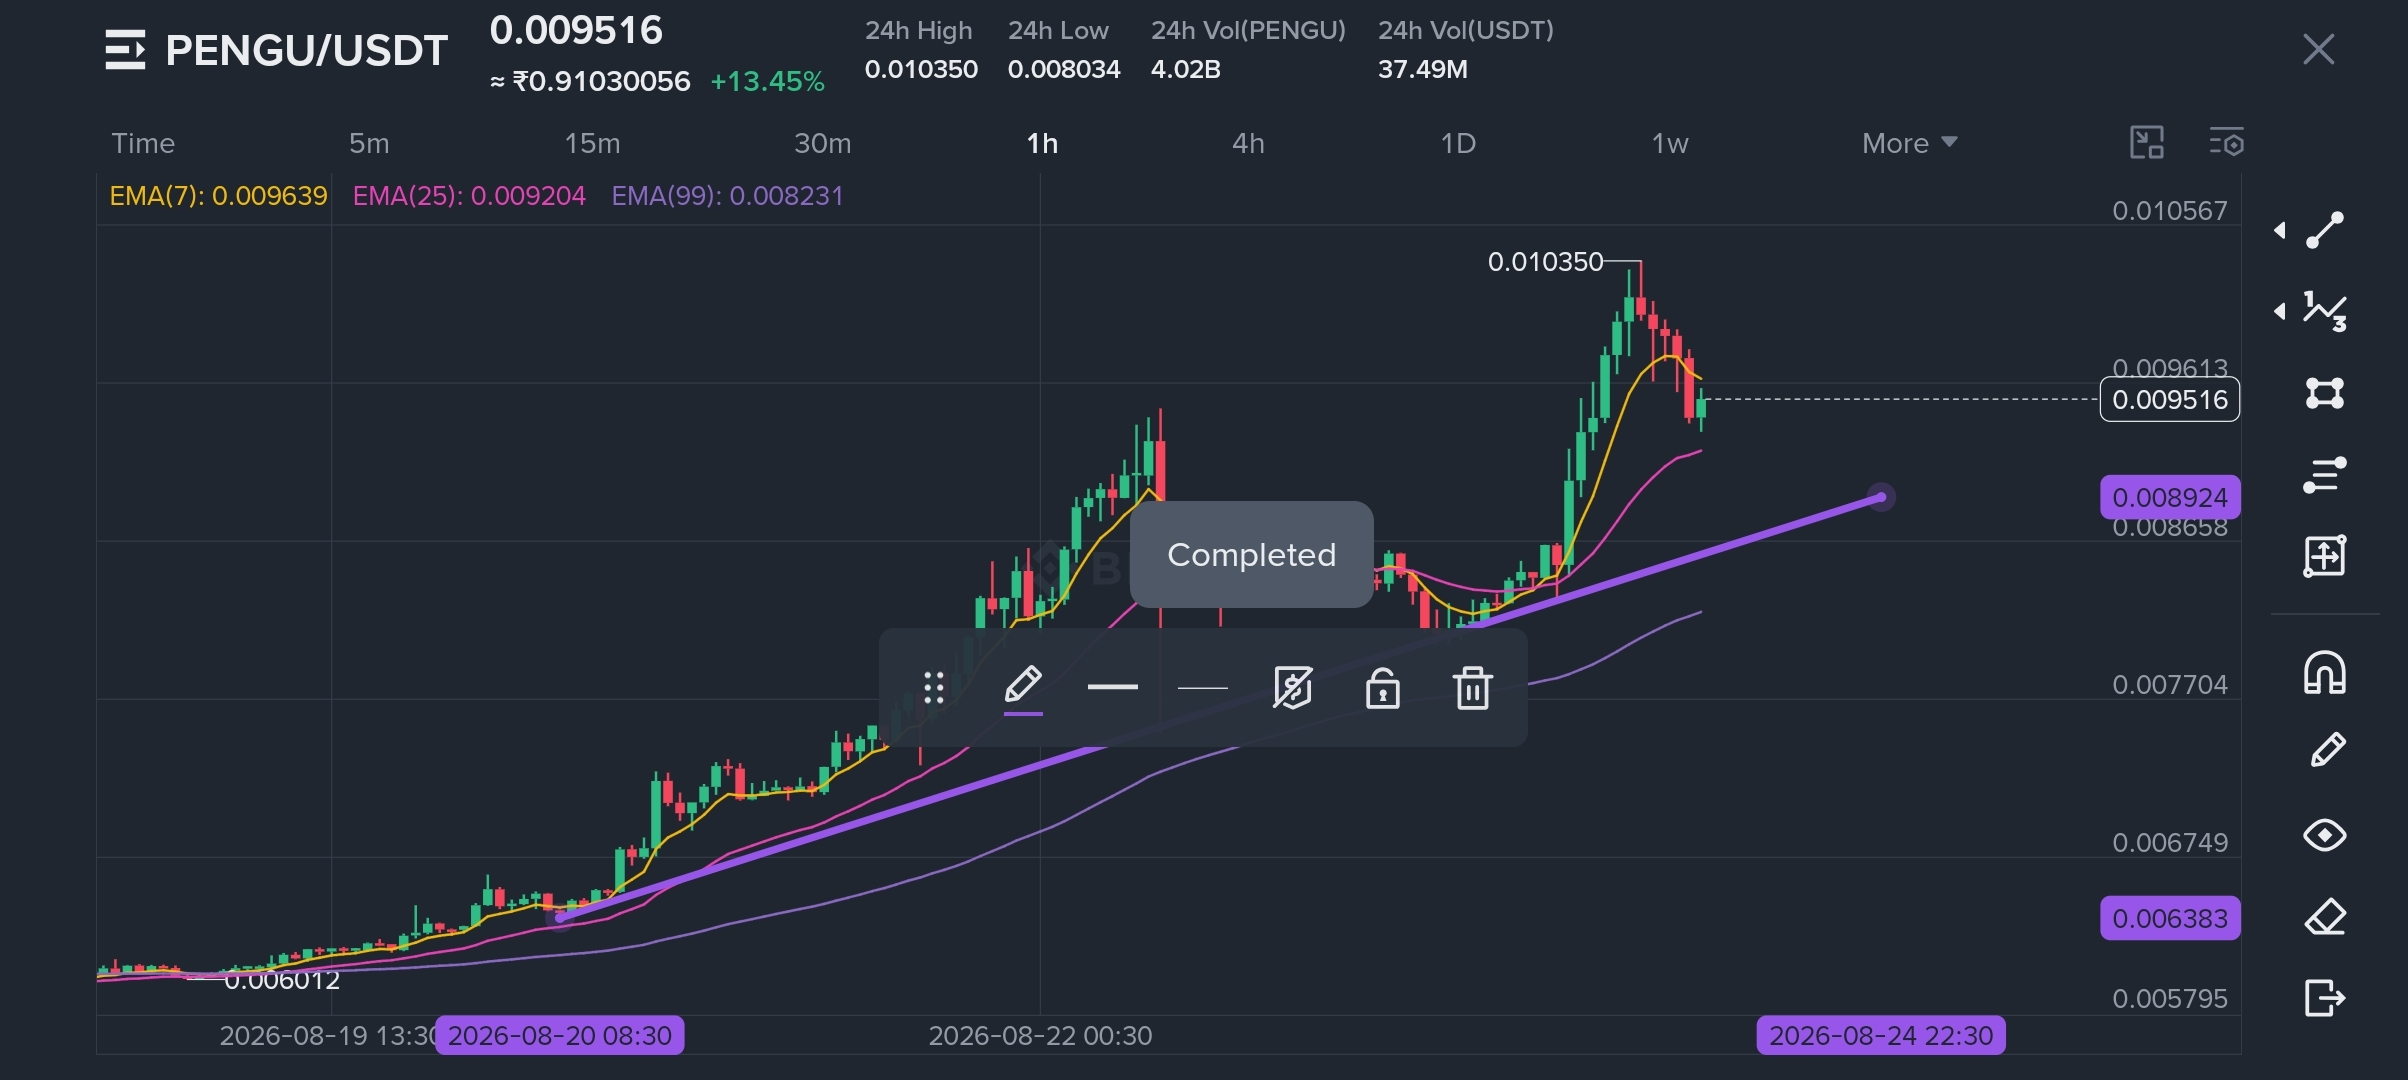
Task: Click the current price 0.009516 label
Action: pos(2170,399)
